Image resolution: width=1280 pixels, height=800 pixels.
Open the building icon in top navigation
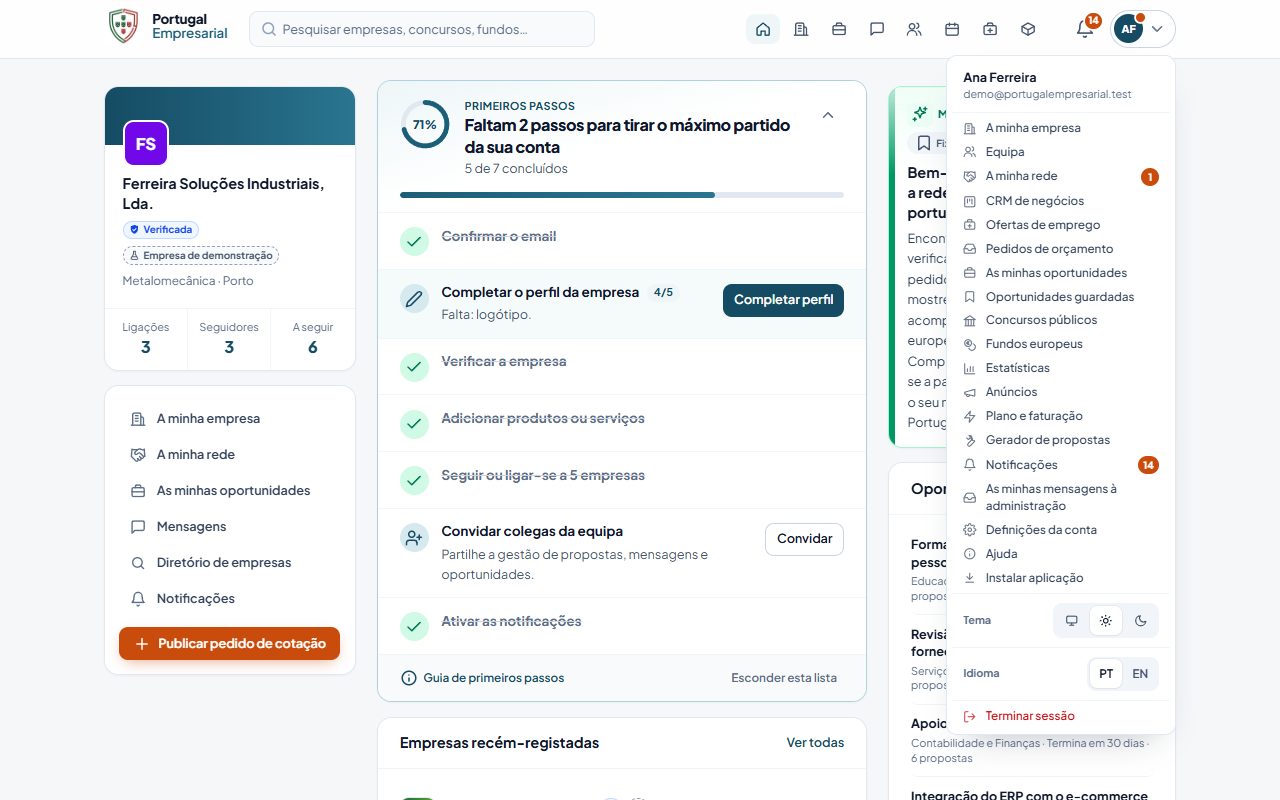(801, 29)
